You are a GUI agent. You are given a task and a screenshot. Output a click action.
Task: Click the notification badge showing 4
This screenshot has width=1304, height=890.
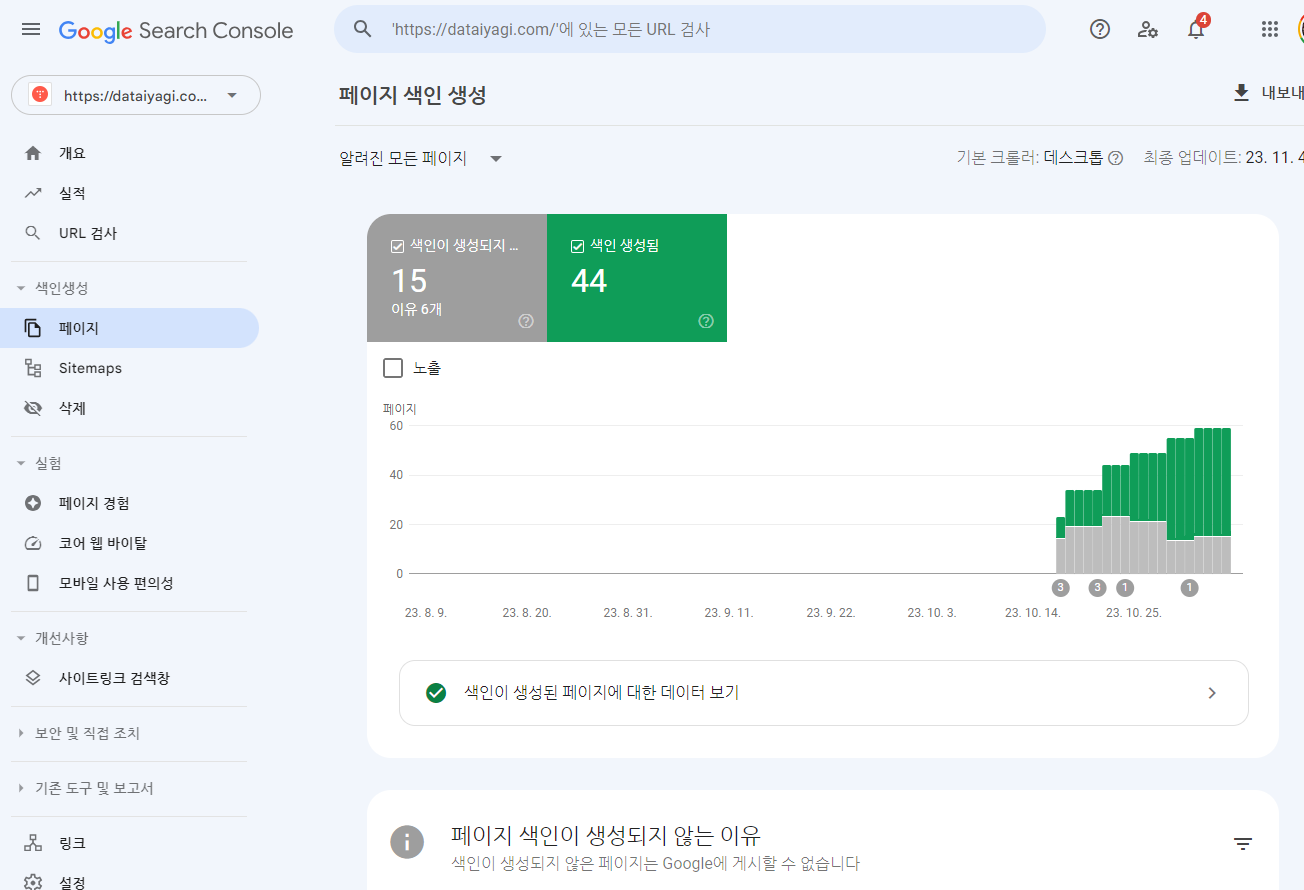[x=1203, y=20]
